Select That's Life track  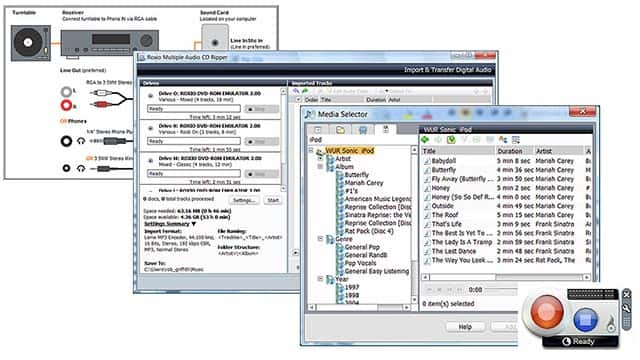point(447,224)
